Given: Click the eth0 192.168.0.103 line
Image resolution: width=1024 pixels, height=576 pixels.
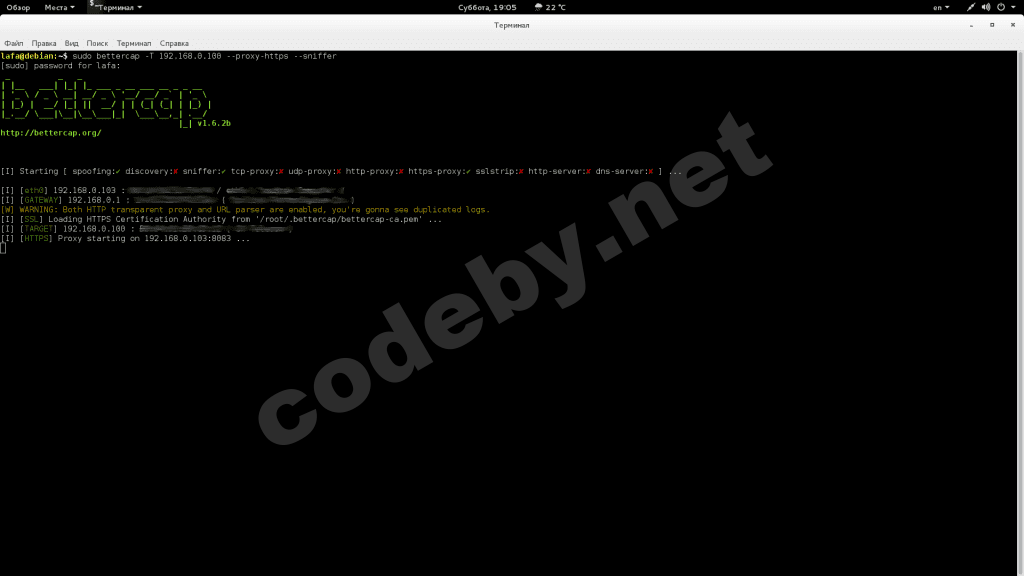Looking at the screenshot, I should click(x=172, y=190).
